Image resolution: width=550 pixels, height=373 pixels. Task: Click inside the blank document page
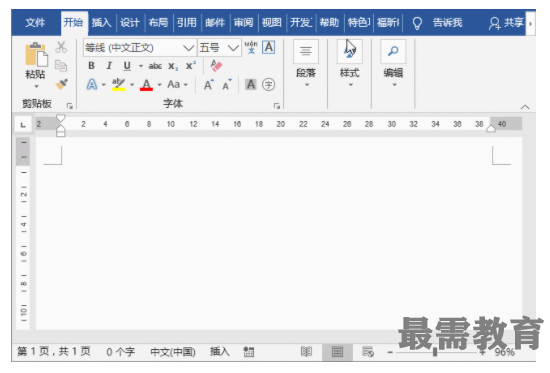pyautogui.click(x=279, y=233)
